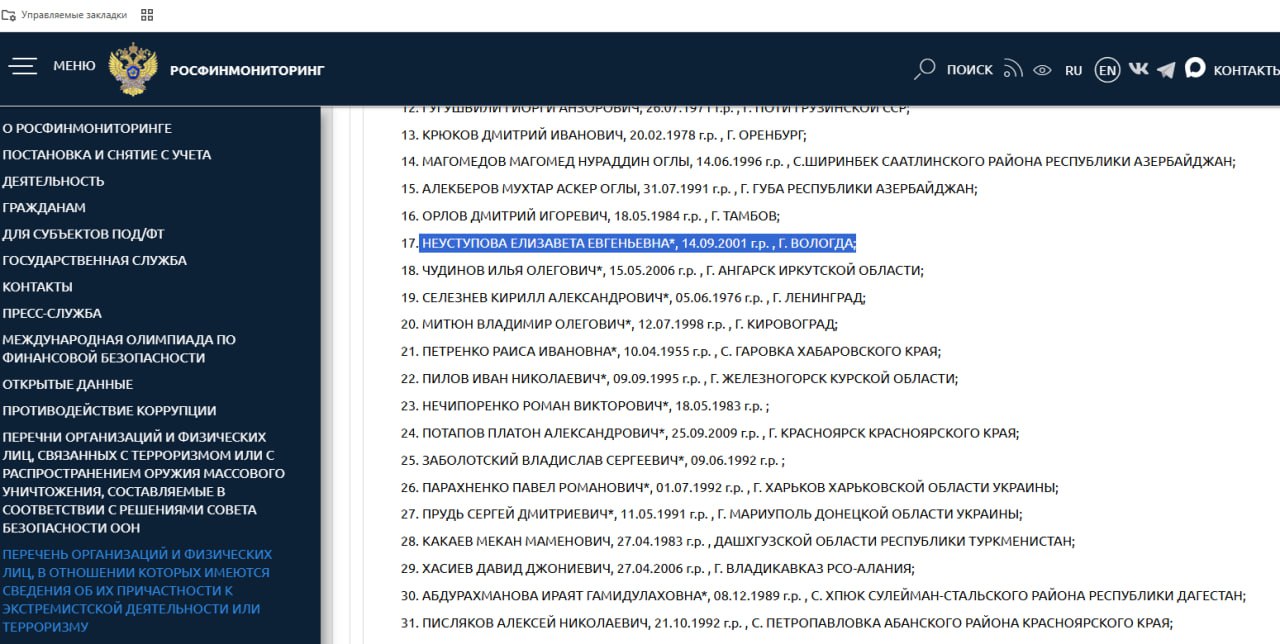Expand the Деятельность sidebar section

53,181
